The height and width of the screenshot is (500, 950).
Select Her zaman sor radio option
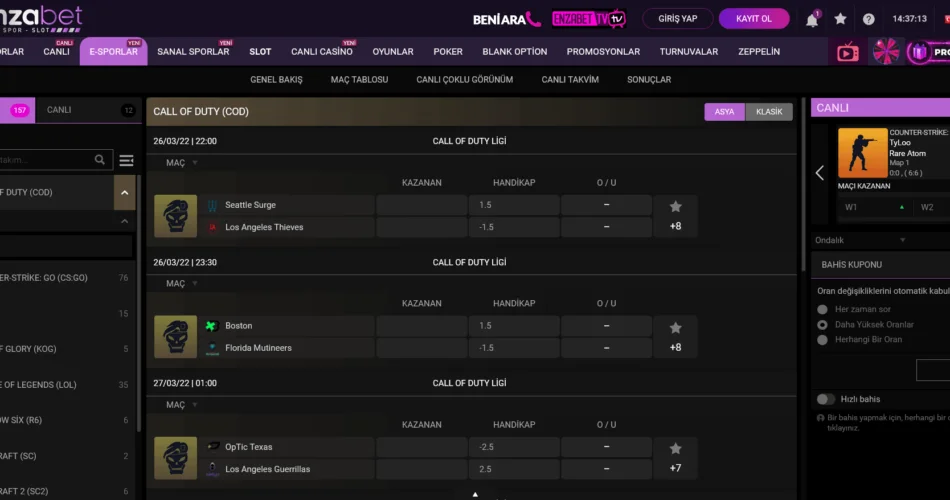pyautogui.click(x=822, y=309)
